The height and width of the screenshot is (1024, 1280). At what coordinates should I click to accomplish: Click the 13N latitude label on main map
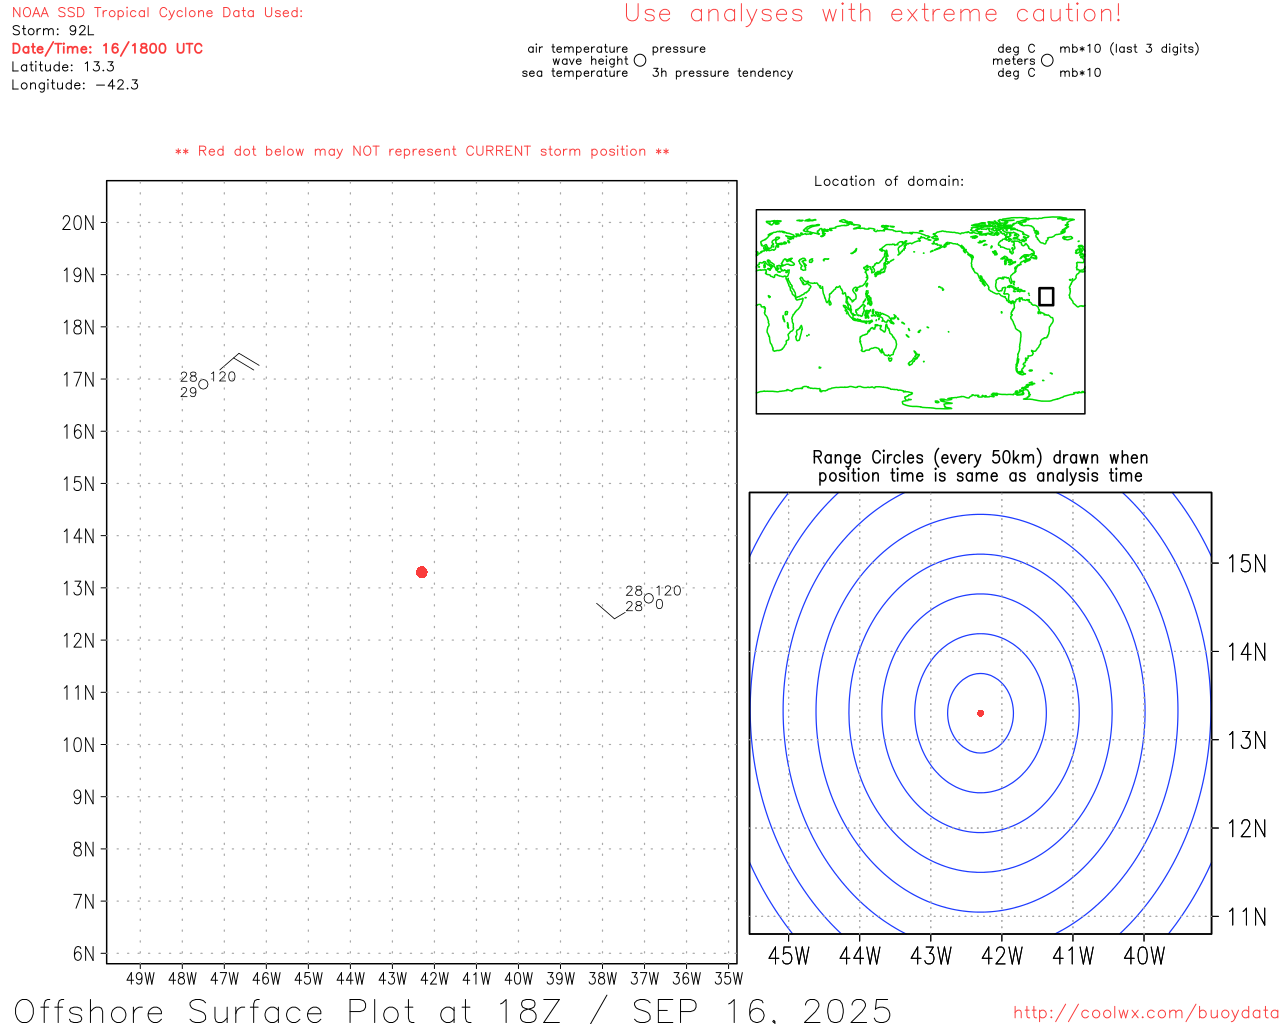coord(78,588)
